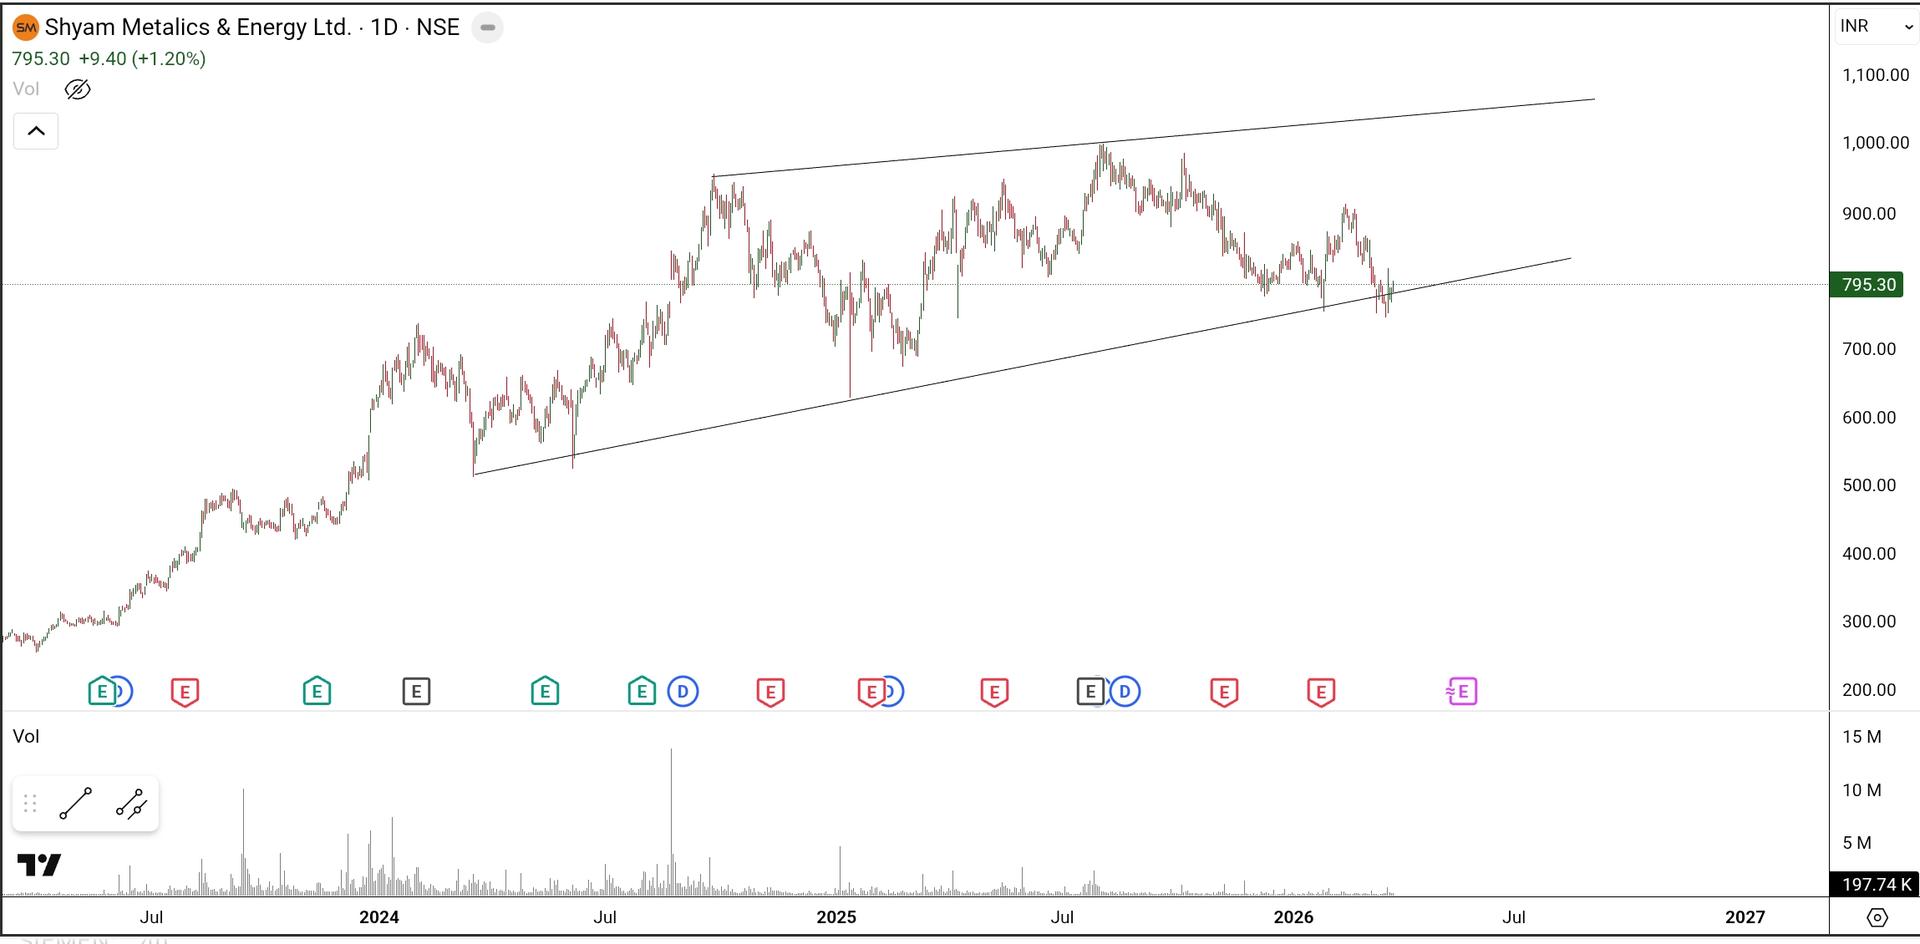Open red earnings marker overlapping D near 2025
Image resolution: width=1920 pixels, height=944 pixels.
pos(872,691)
